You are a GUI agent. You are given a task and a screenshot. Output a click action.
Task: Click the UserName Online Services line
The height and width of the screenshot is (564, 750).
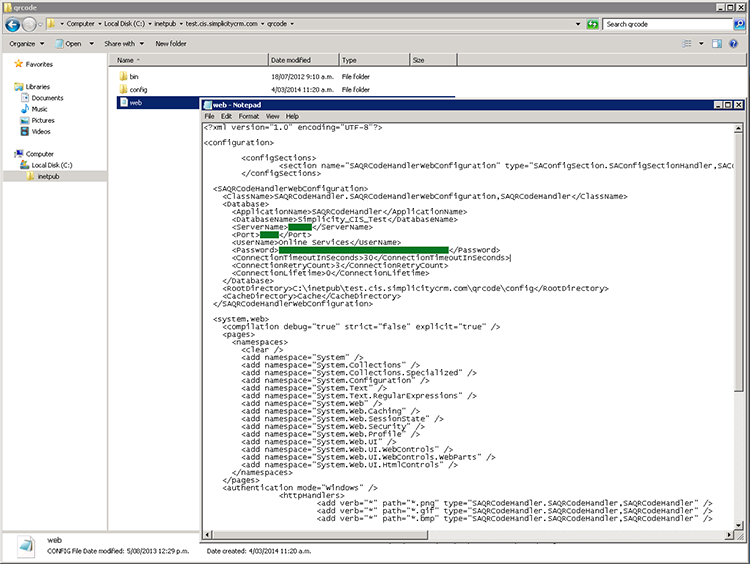[x=317, y=243]
